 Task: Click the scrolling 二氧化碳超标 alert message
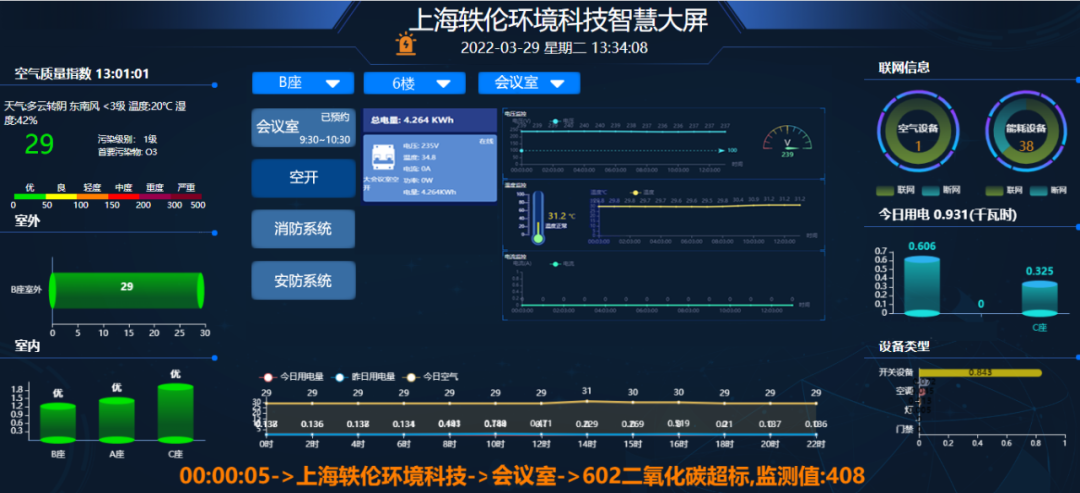click(x=522, y=476)
